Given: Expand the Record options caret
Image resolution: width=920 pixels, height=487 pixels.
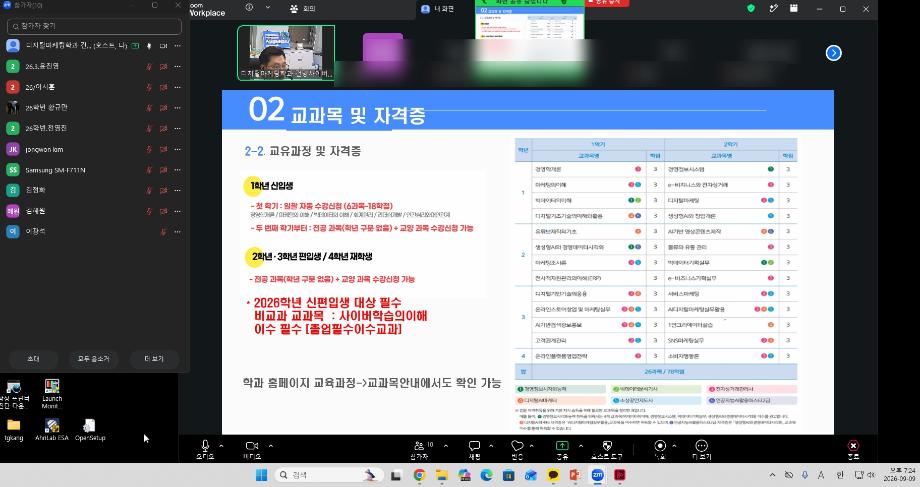Looking at the screenshot, I should point(674,446).
